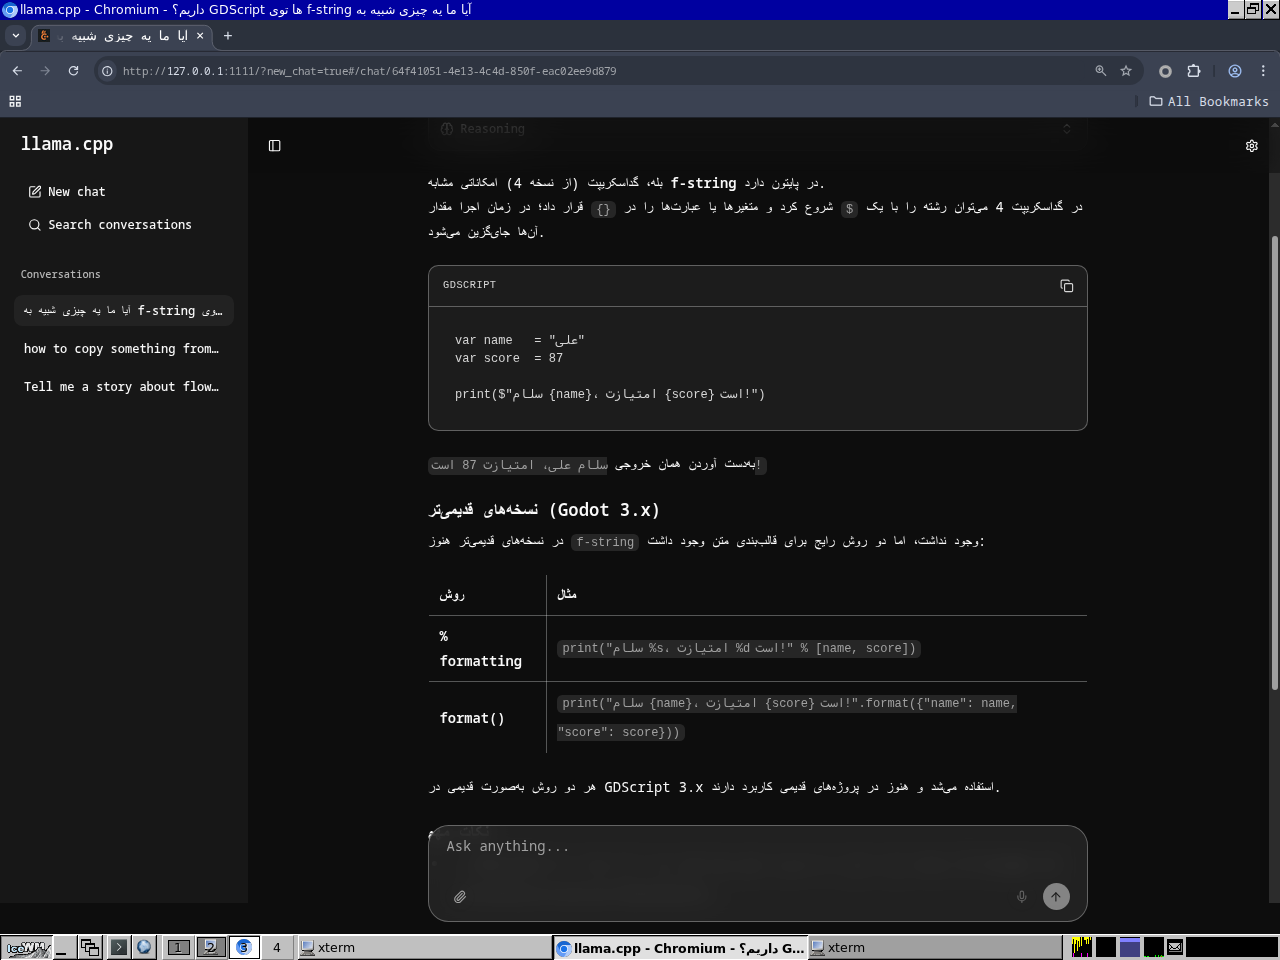Reload the current page
This screenshot has height=960, width=1280.
click(73, 71)
